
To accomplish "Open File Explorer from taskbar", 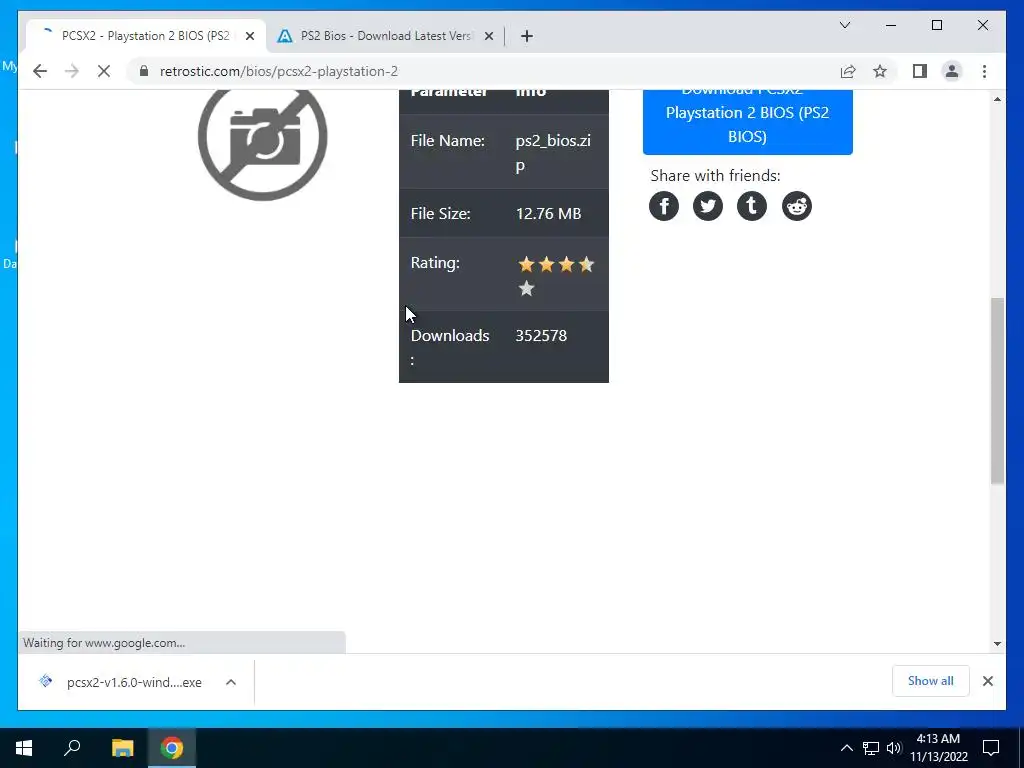I will [122, 748].
